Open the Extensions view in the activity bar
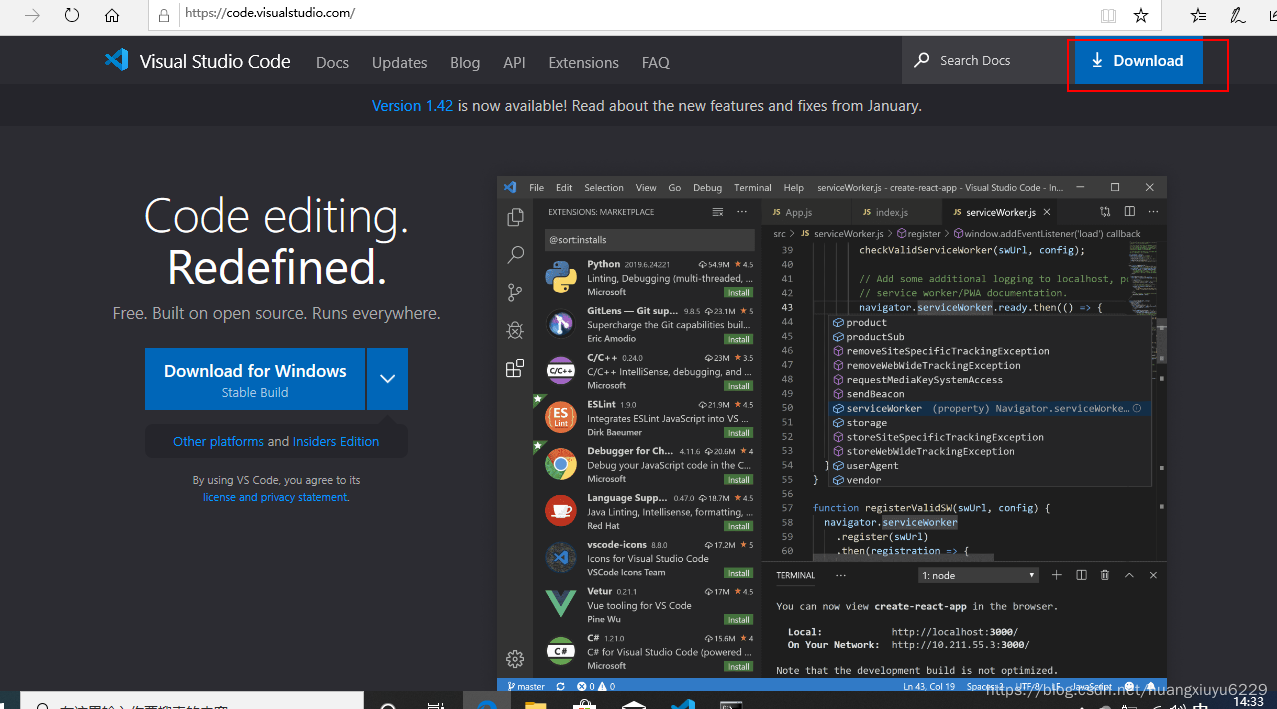Image resolution: width=1277 pixels, height=709 pixels. 515,368
